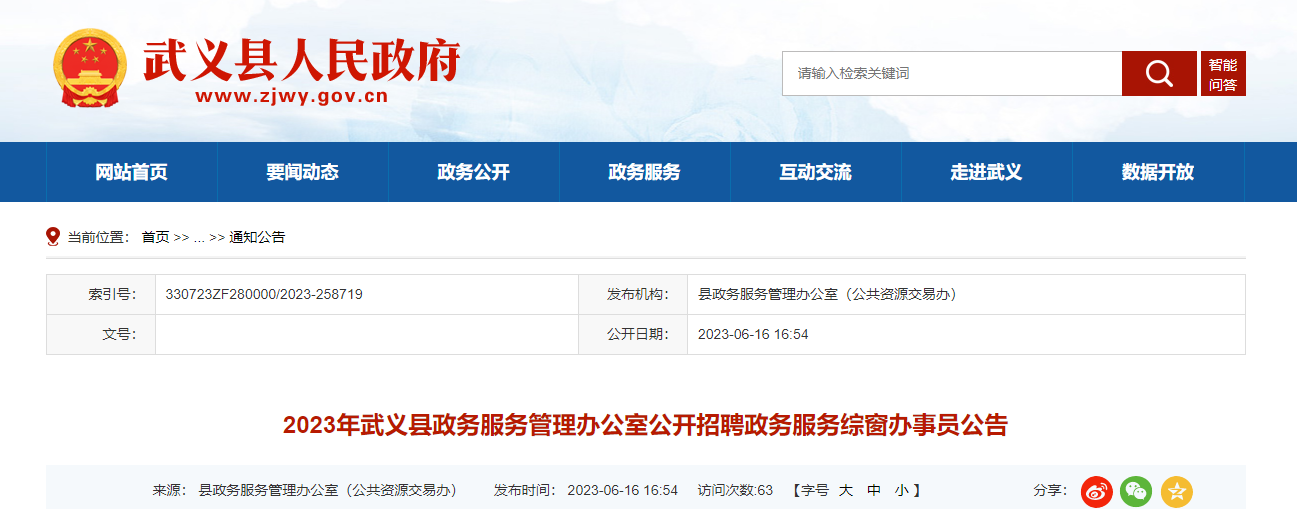Click the 访问次数:63 visit counter

pos(735,490)
